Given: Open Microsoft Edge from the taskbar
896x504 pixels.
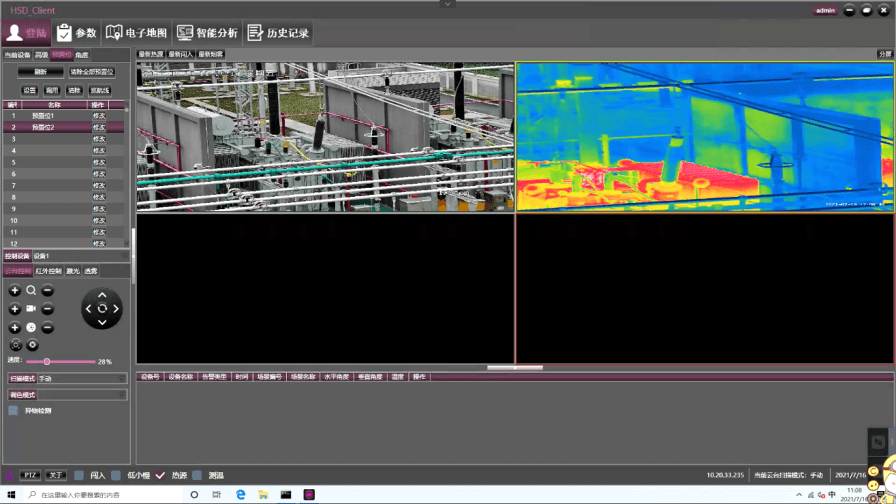Looking at the screenshot, I should tap(241, 495).
